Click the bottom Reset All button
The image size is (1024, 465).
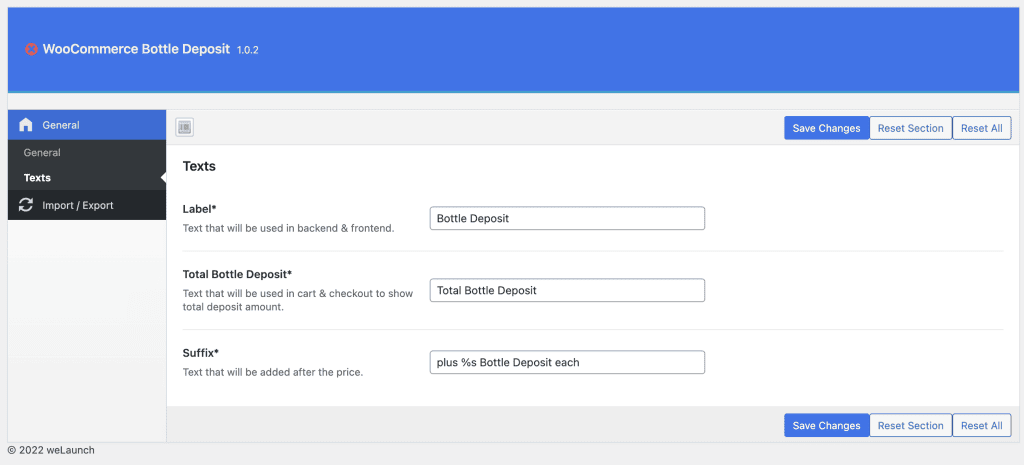pyautogui.click(x=982, y=425)
